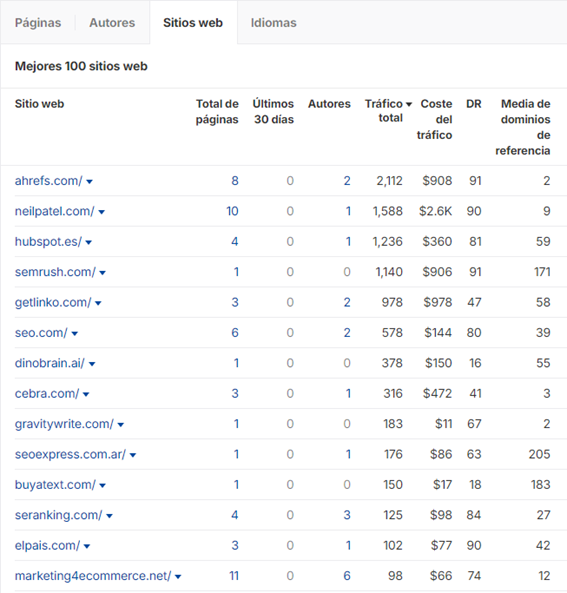The height and width of the screenshot is (593, 567).
Task: Open authors count 3 for seranking.com
Action: (x=347, y=515)
